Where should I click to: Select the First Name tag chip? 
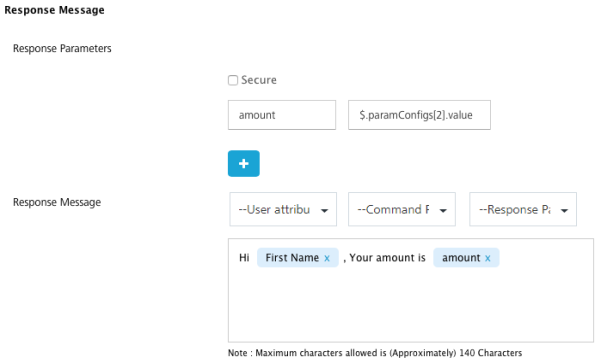pos(292,258)
